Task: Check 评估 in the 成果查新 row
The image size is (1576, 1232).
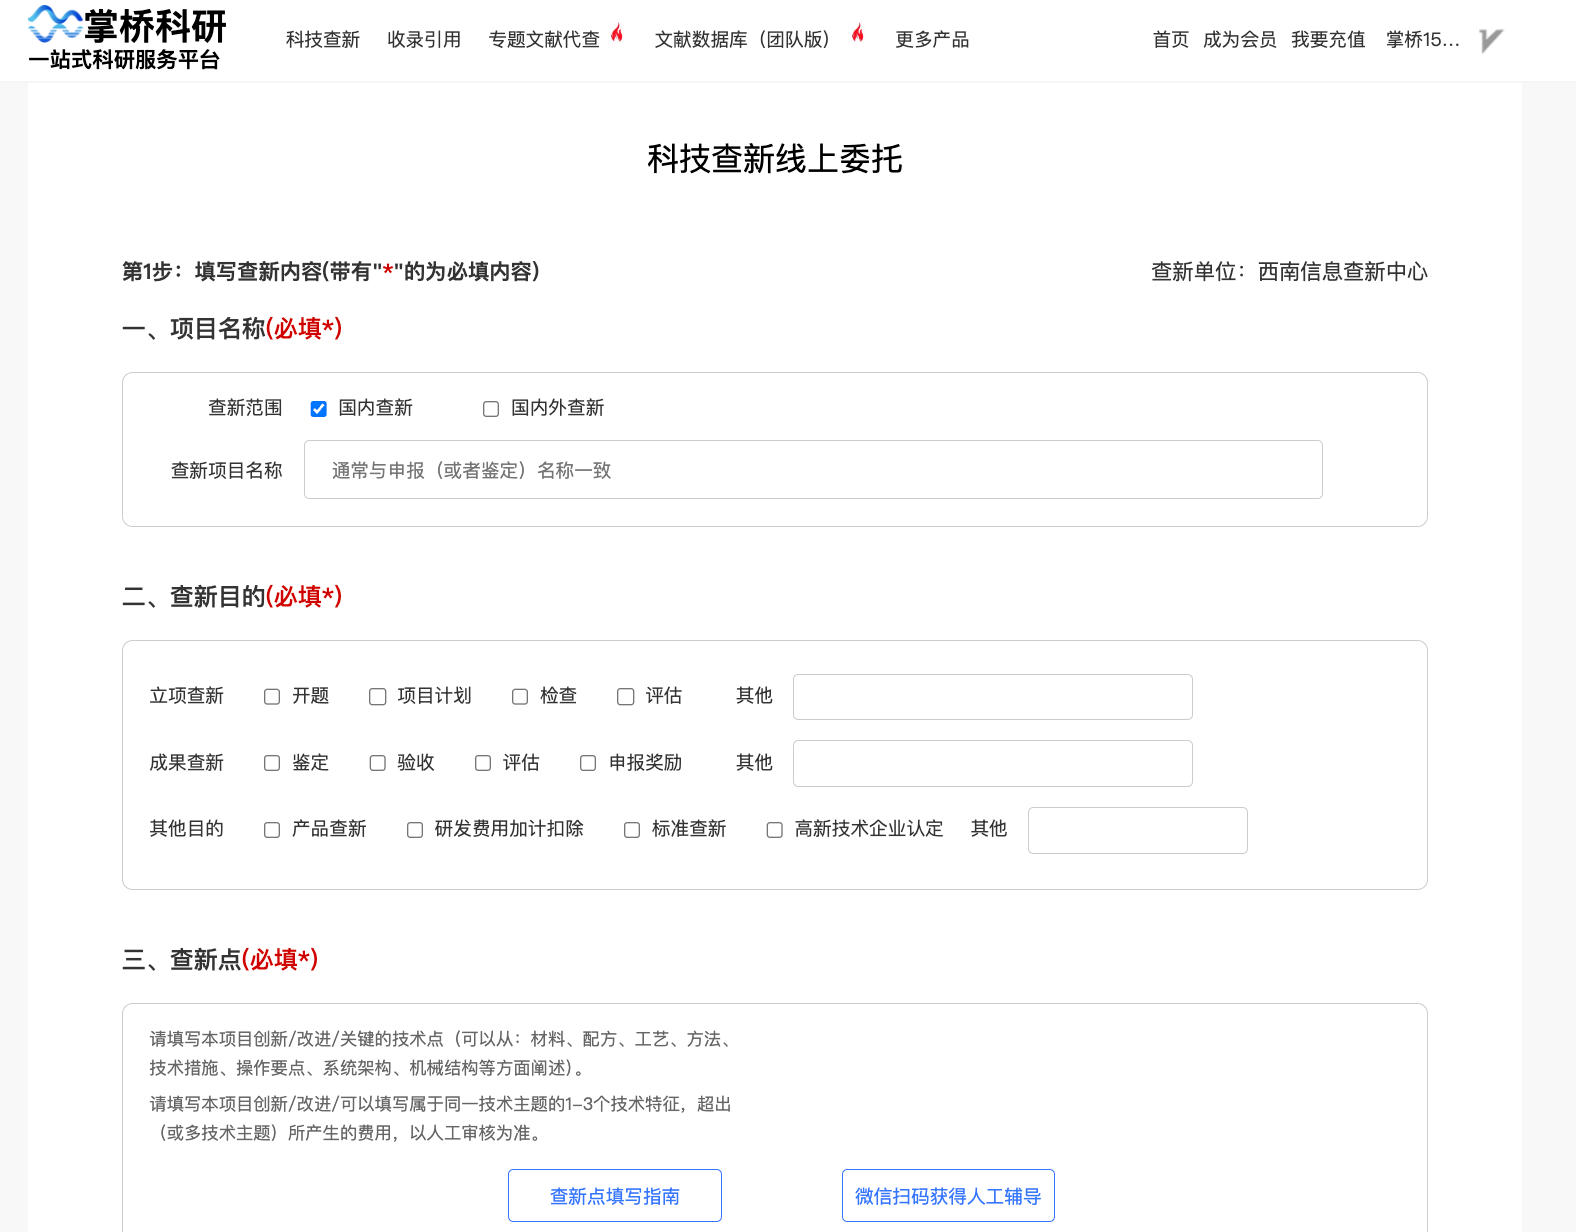Action: [483, 763]
